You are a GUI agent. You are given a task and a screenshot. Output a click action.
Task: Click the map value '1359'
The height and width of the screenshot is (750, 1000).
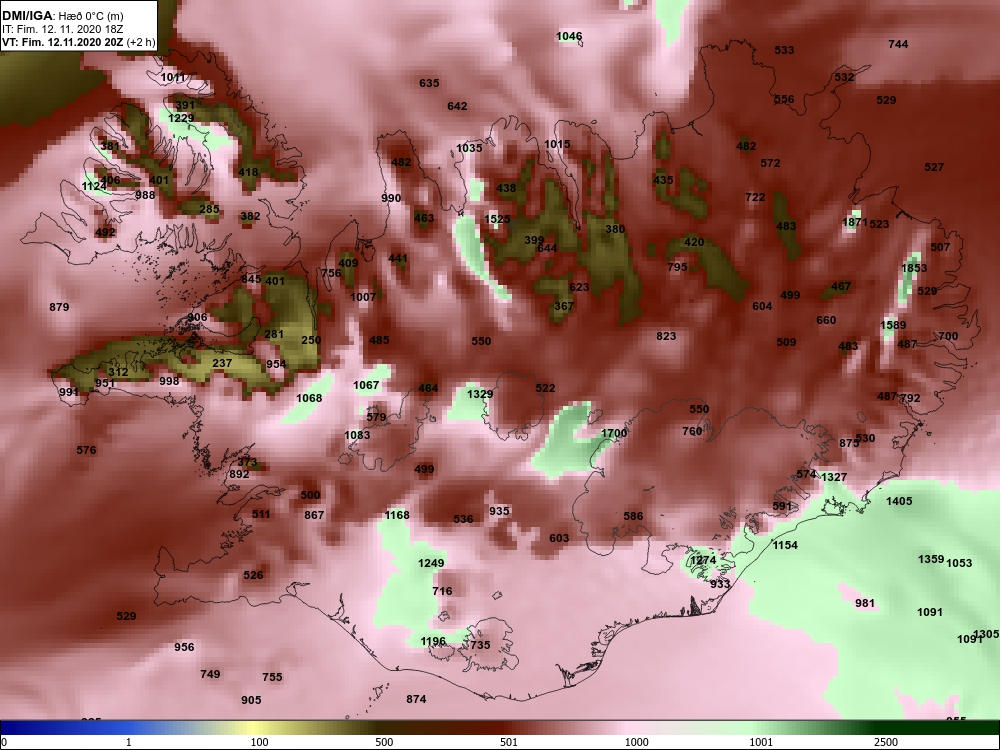click(931, 559)
